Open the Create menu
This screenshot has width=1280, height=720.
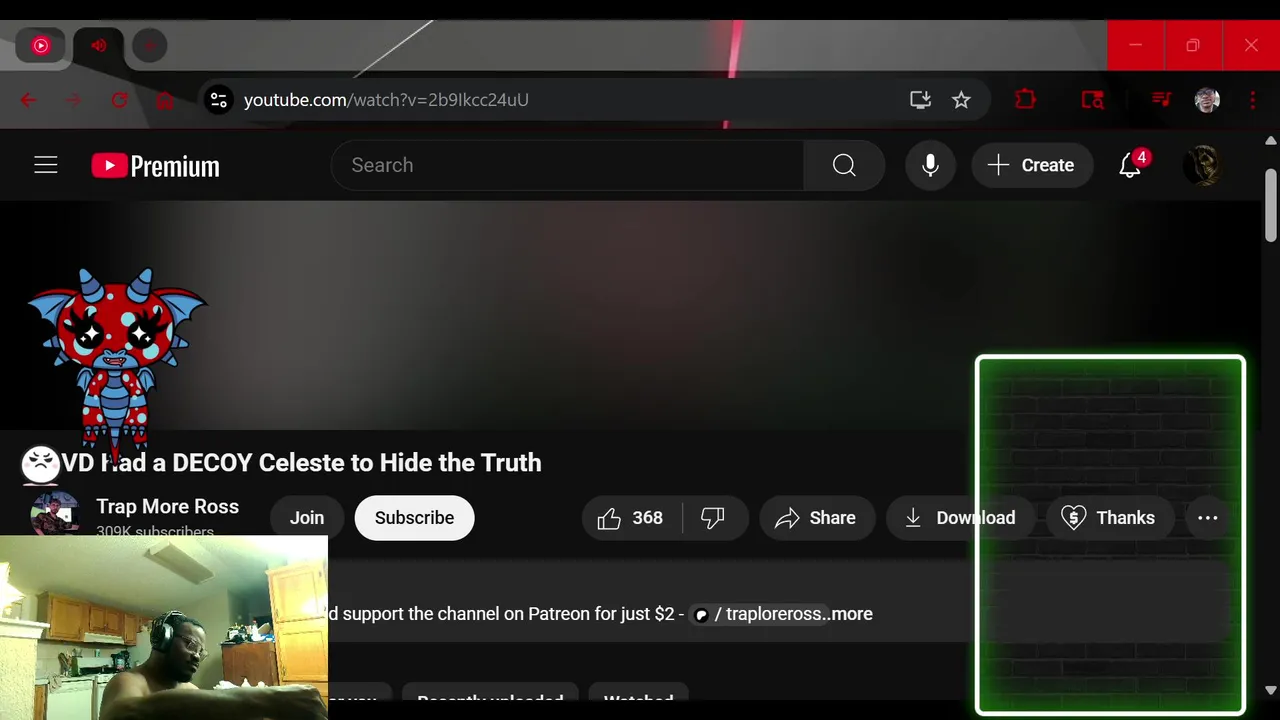click(x=1032, y=165)
